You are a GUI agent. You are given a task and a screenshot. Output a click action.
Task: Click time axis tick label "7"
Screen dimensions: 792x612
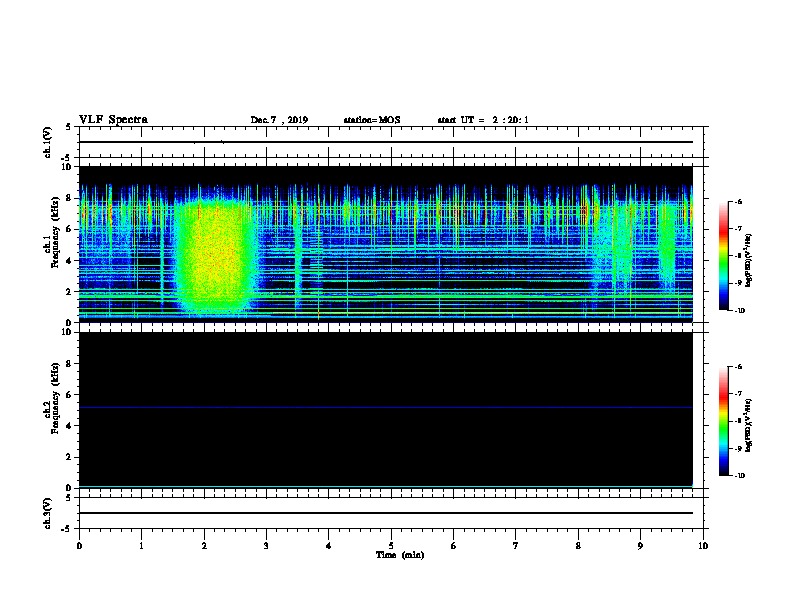tap(516, 546)
